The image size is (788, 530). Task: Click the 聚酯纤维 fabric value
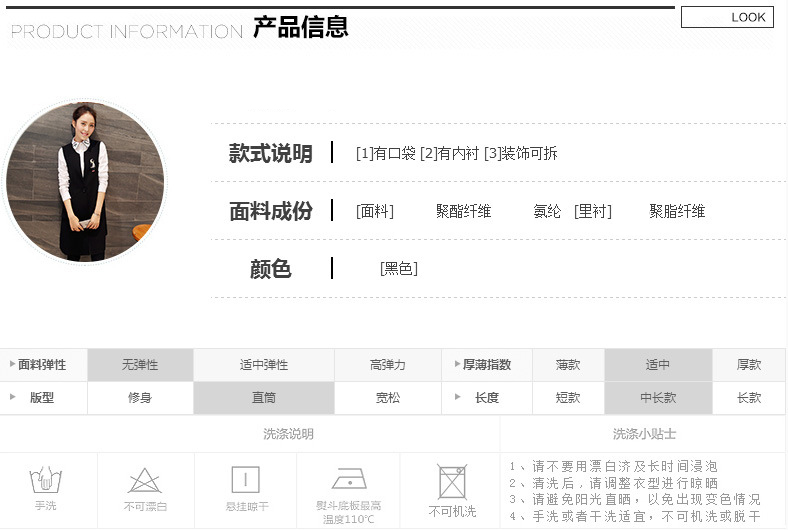463,211
